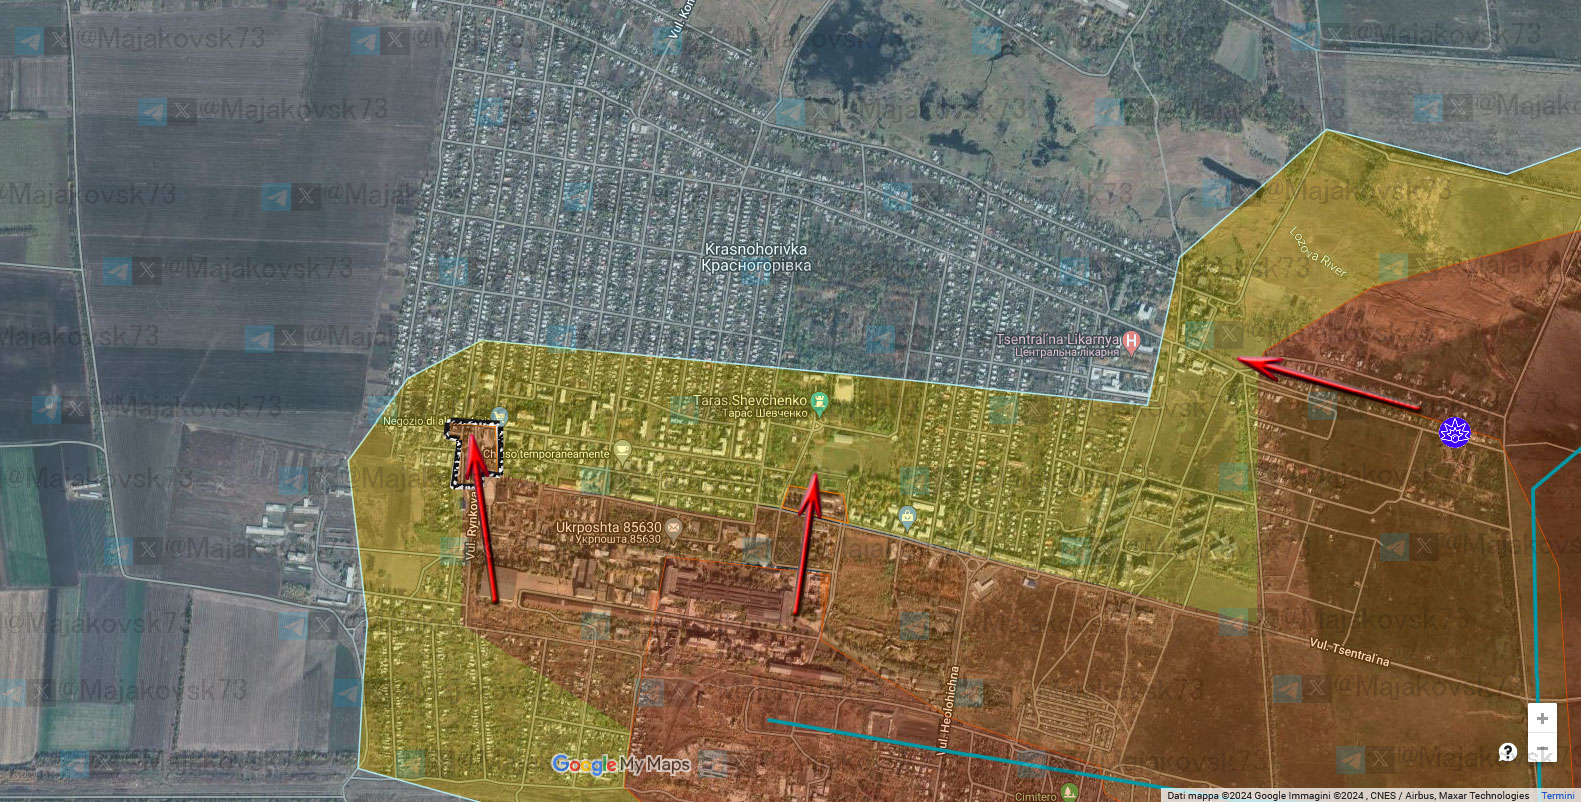
Task: Click the blue star map marker
Action: (1455, 432)
